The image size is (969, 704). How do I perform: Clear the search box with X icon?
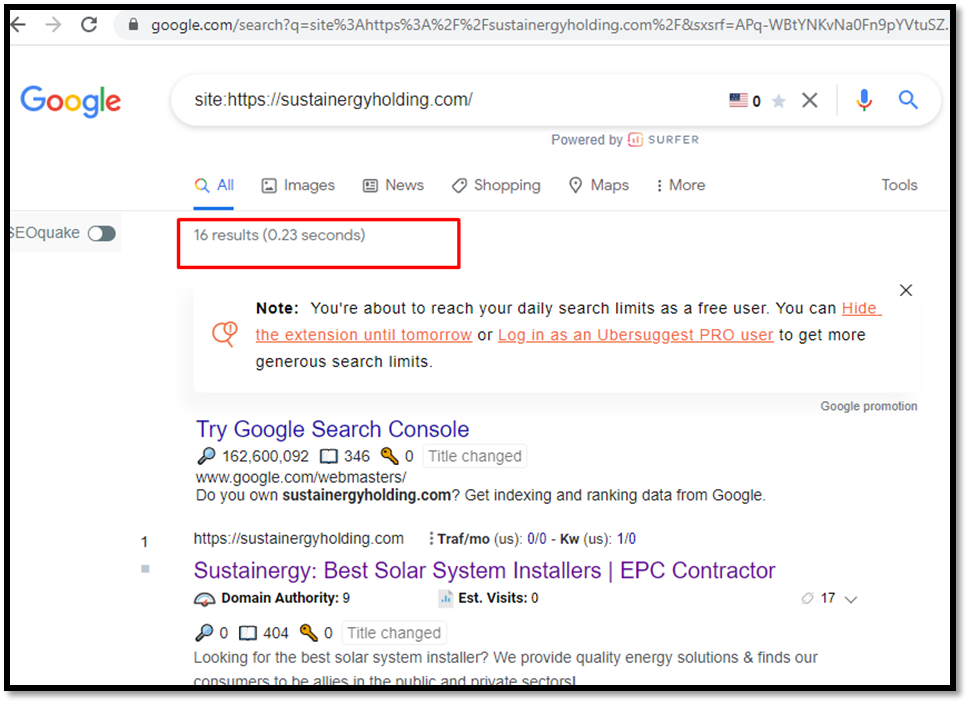[x=810, y=100]
